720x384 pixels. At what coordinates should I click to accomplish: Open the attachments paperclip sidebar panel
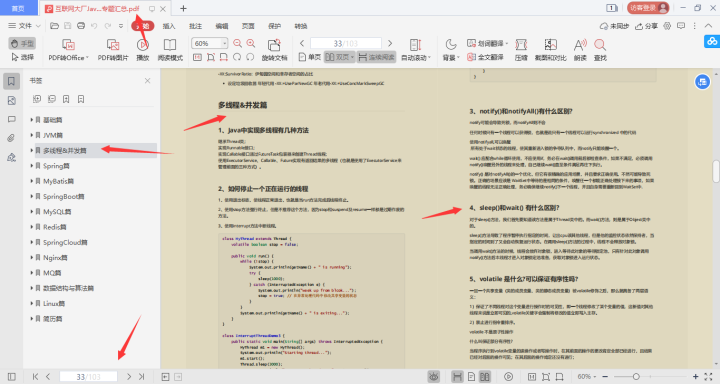point(11,138)
